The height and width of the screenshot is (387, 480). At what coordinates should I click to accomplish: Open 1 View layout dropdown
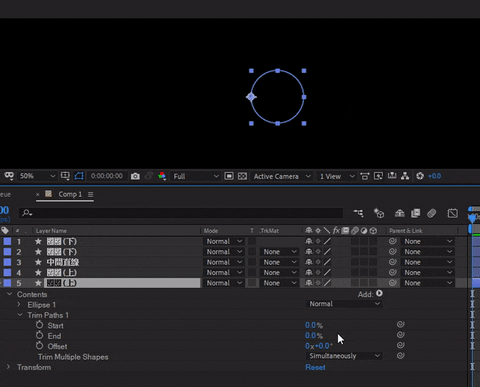click(x=337, y=176)
